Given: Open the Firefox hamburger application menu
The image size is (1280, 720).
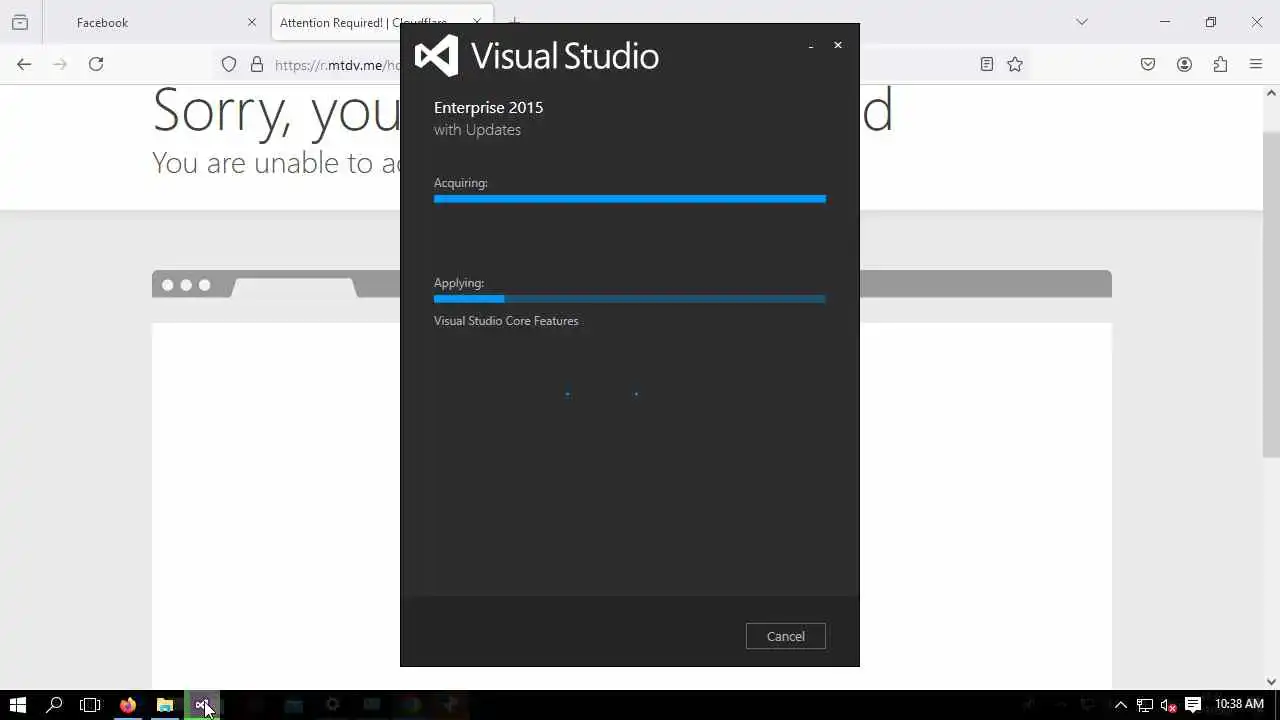Looking at the screenshot, I should coord(1256,64).
